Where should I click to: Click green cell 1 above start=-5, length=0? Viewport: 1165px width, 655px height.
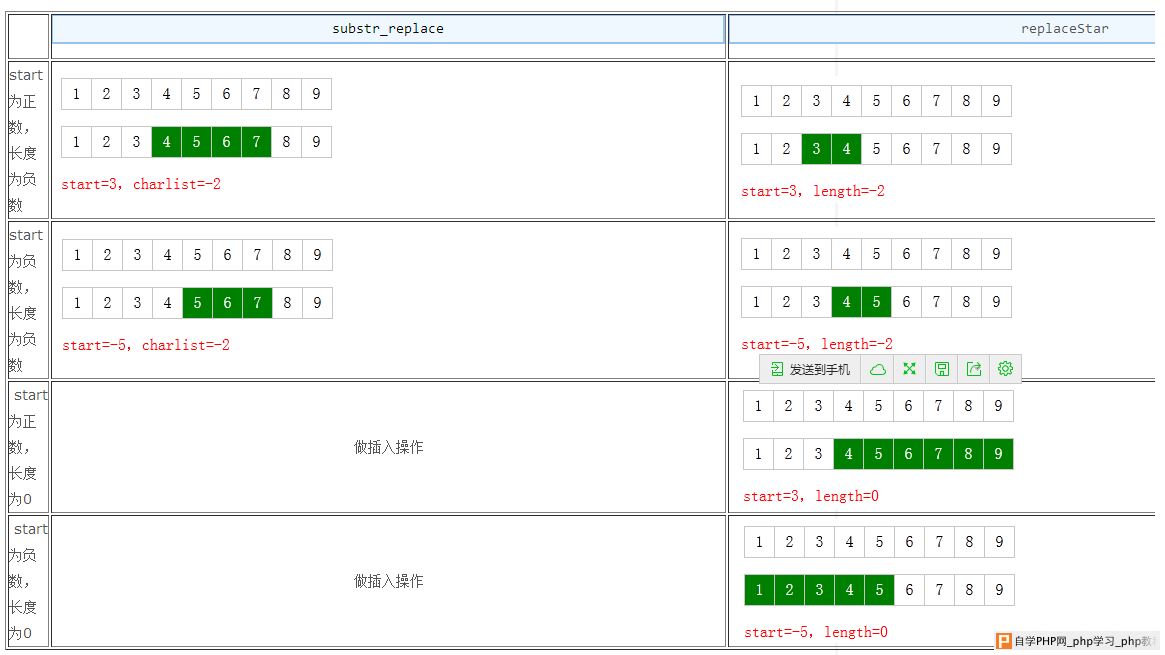pos(759,590)
